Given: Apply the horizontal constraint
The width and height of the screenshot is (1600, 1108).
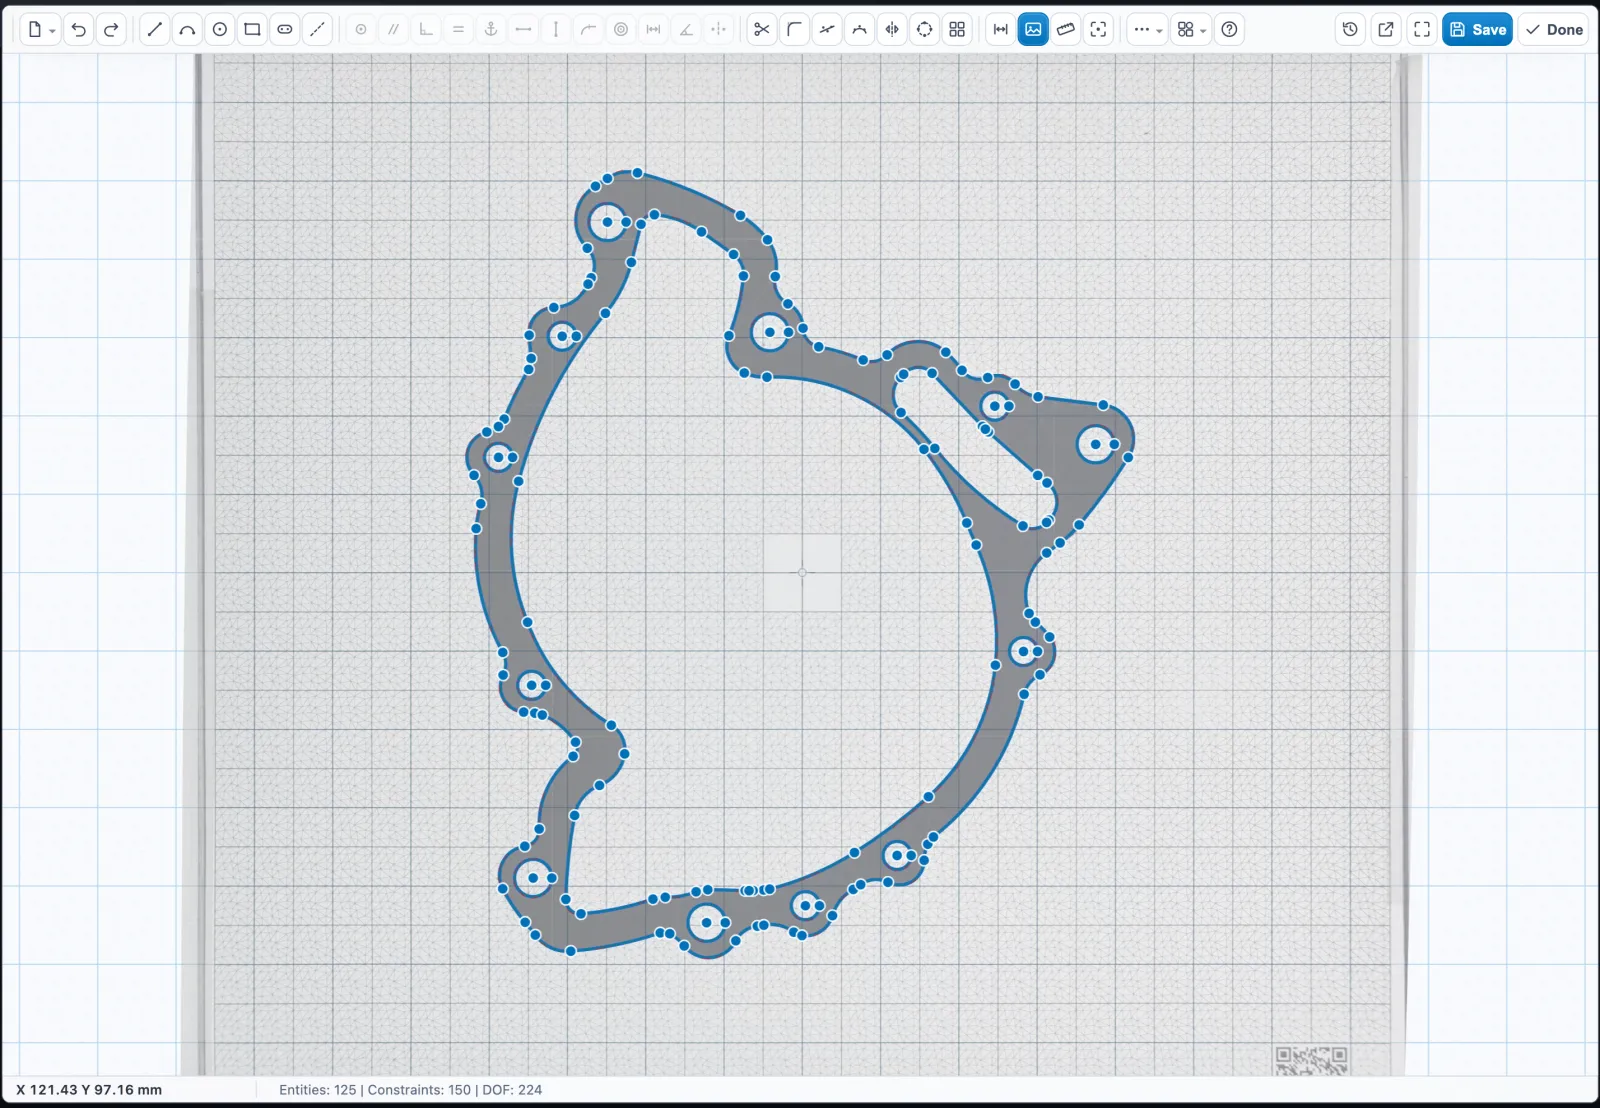Looking at the screenshot, I should click(x=523, y=30).
